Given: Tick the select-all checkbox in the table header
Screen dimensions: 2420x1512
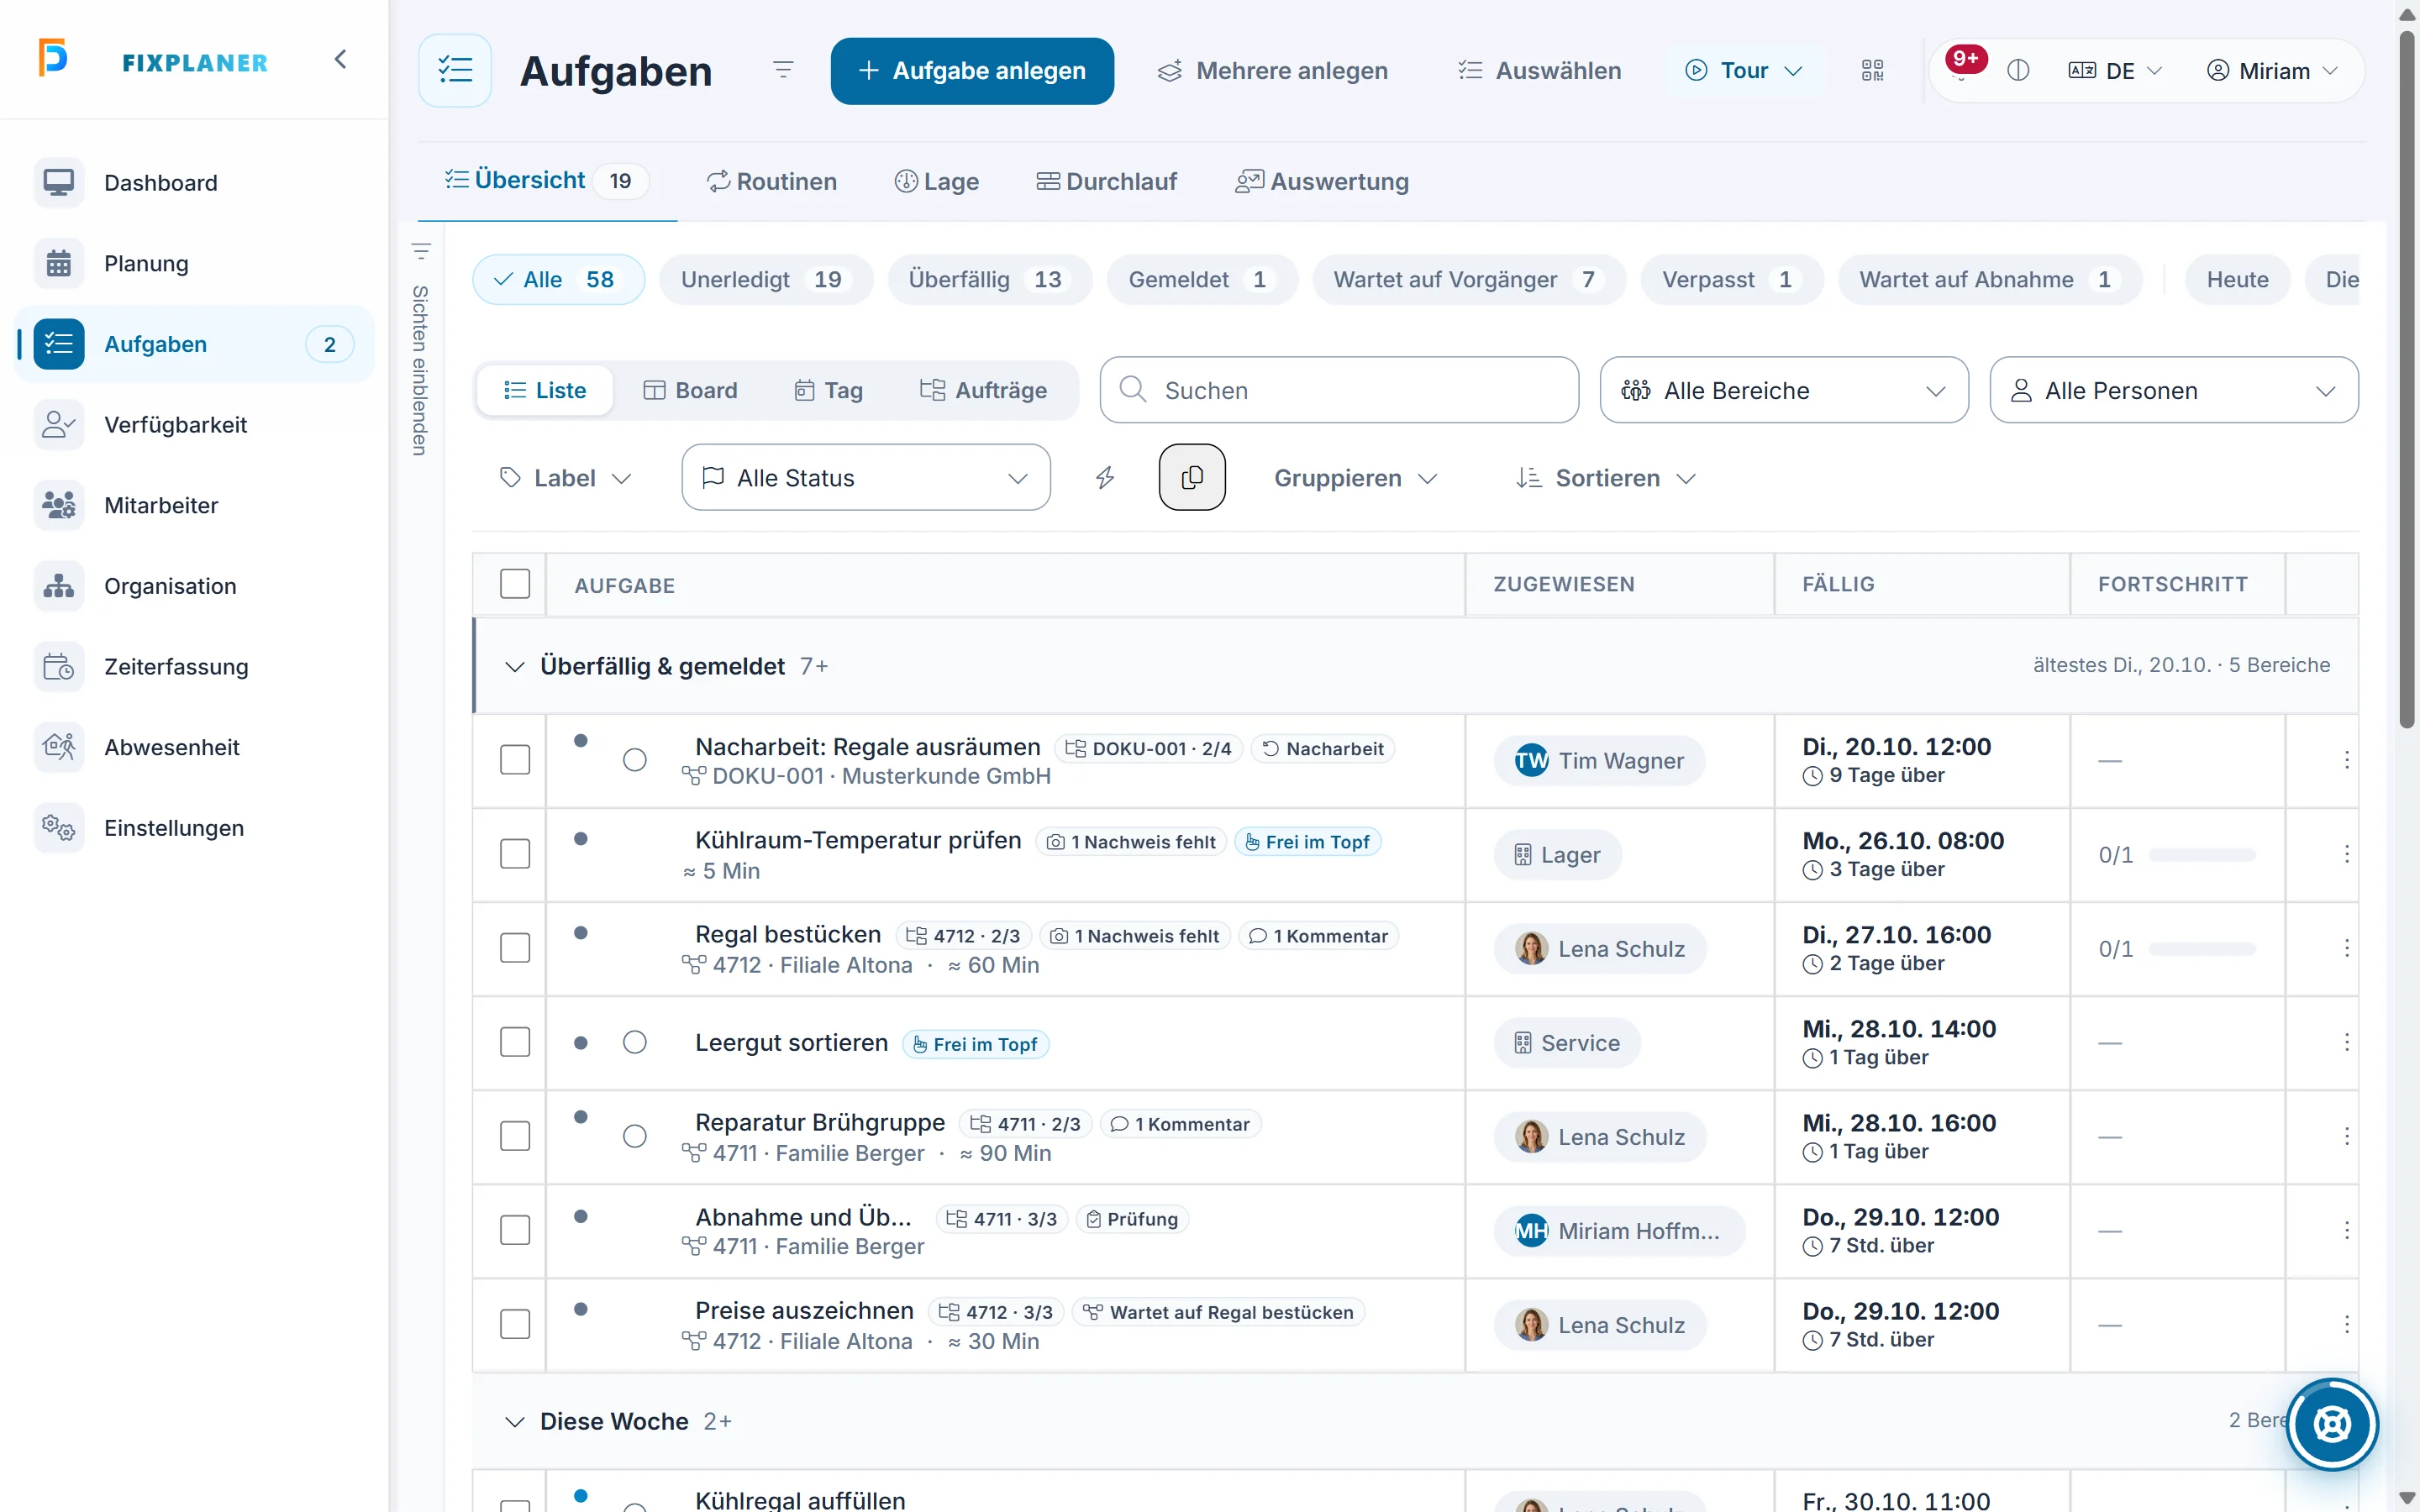Looking at the screenshot, I should click(515, 584).
